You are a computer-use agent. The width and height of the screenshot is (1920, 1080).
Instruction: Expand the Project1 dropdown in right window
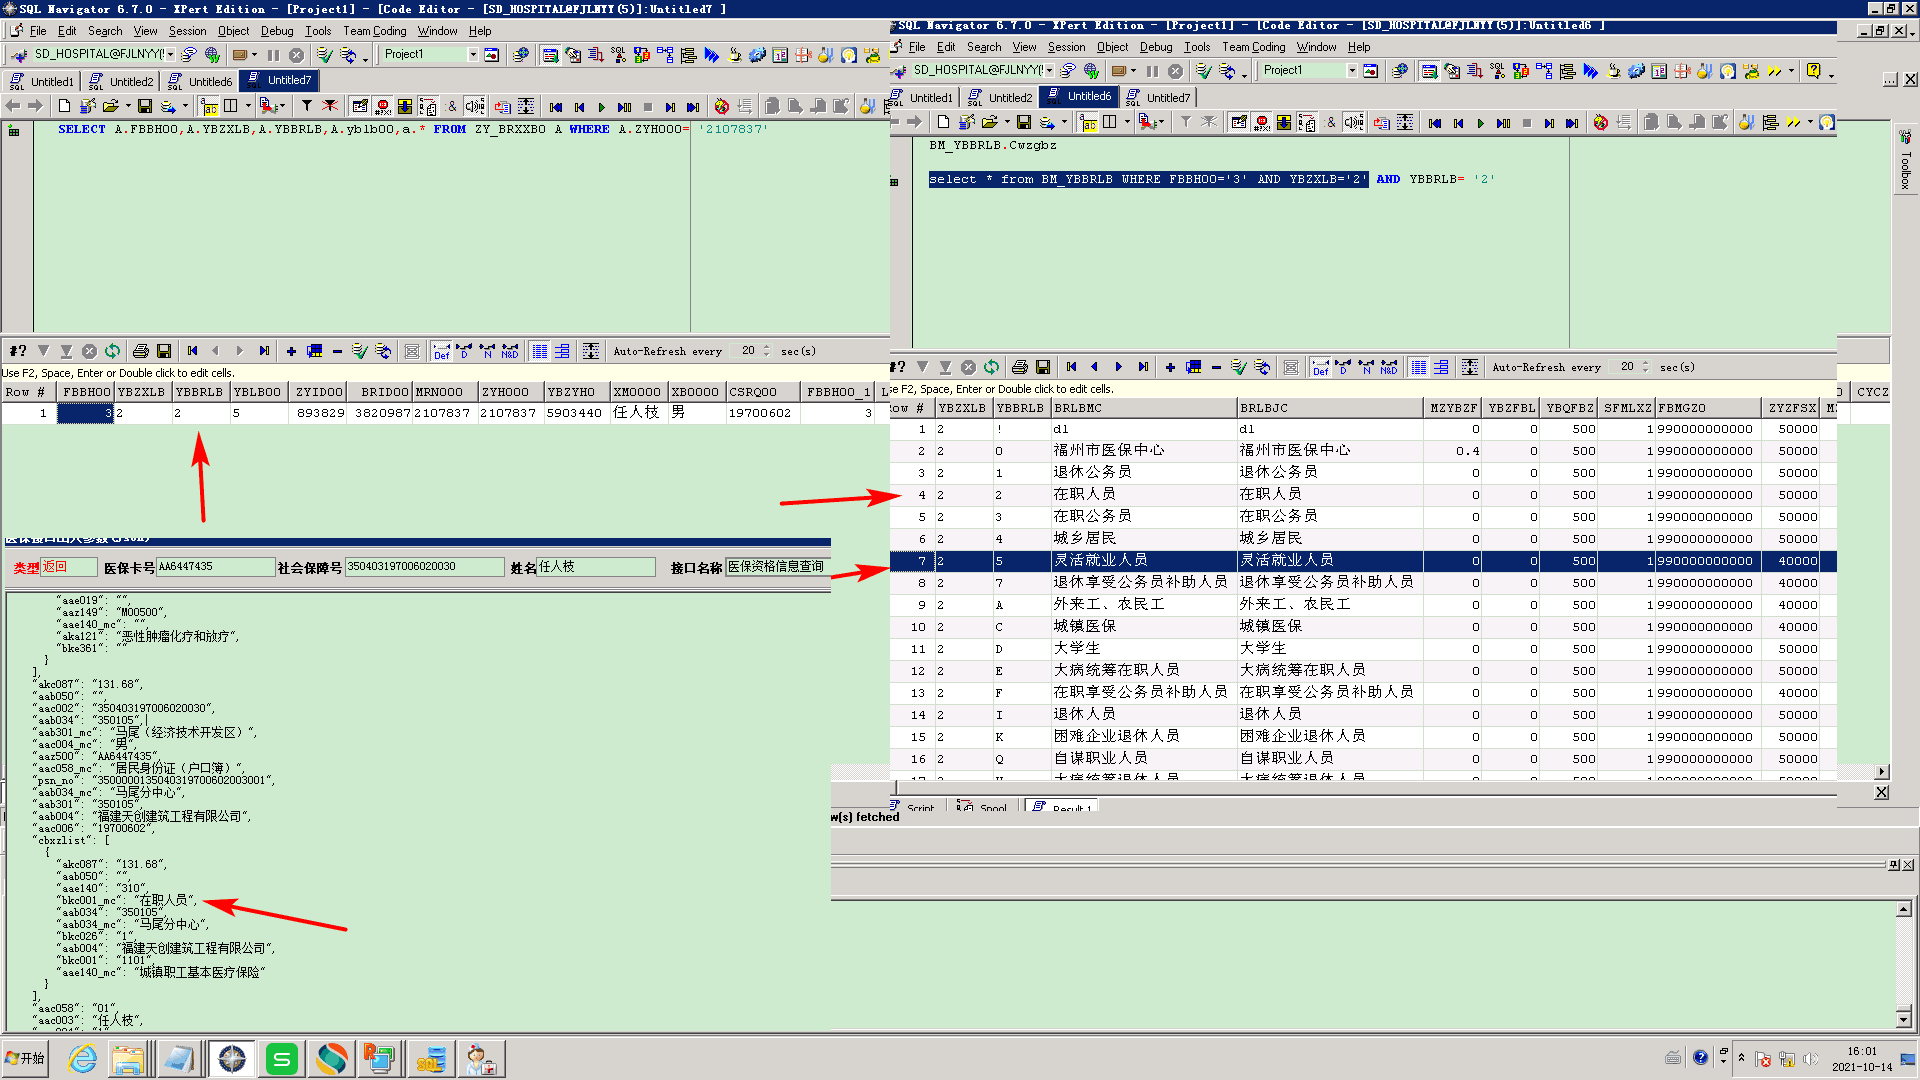tap(1352, 71)
